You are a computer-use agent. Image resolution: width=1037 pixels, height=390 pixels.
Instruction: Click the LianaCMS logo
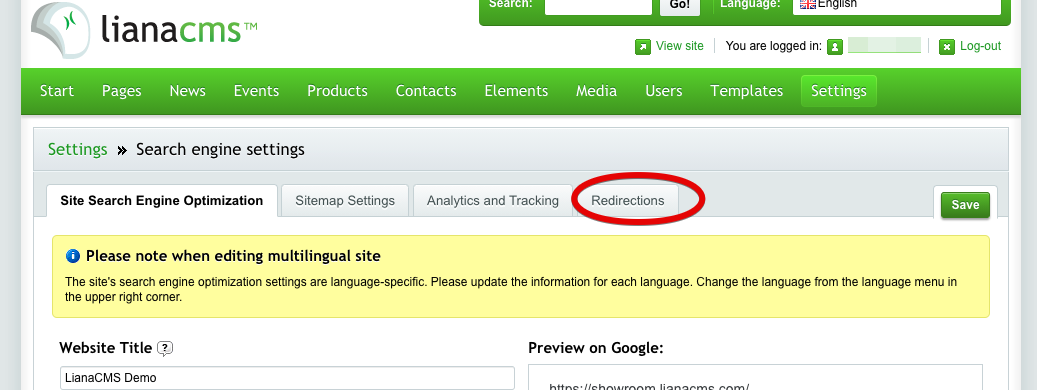144,30
